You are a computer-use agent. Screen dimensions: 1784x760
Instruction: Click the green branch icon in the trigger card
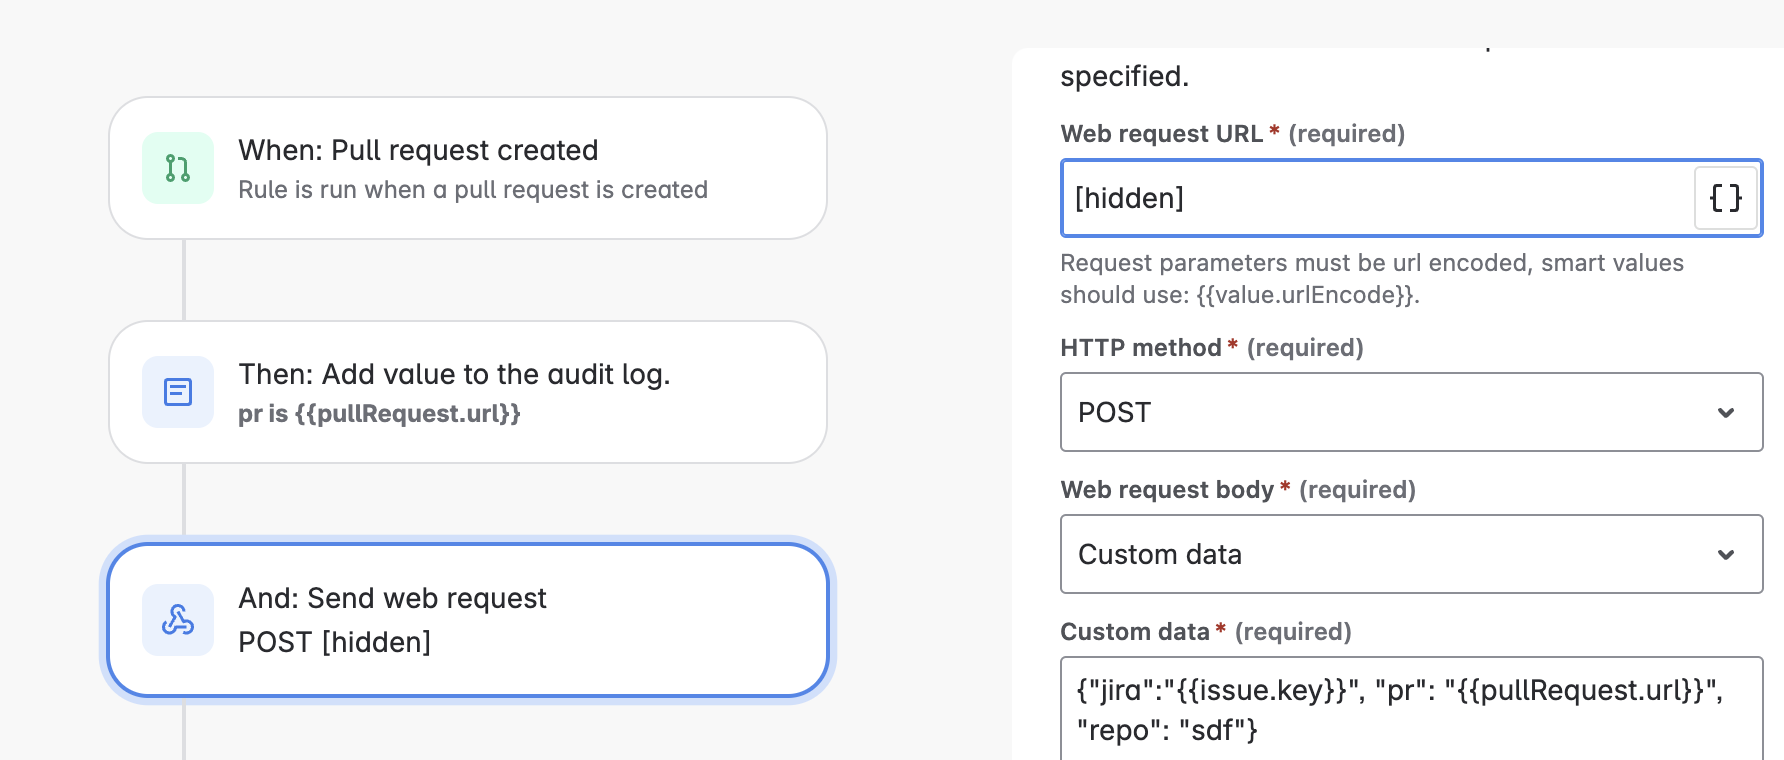178,168
